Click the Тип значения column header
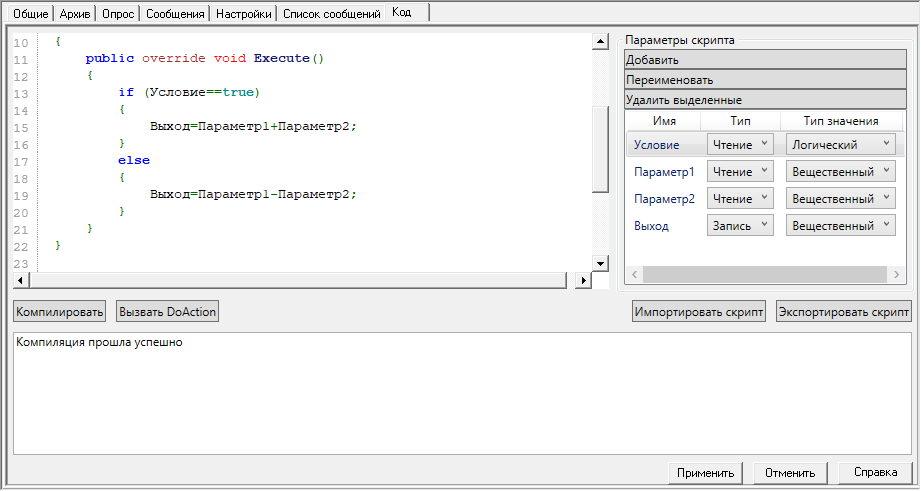Viewport: 921px width, 491px height. (841, 120)
